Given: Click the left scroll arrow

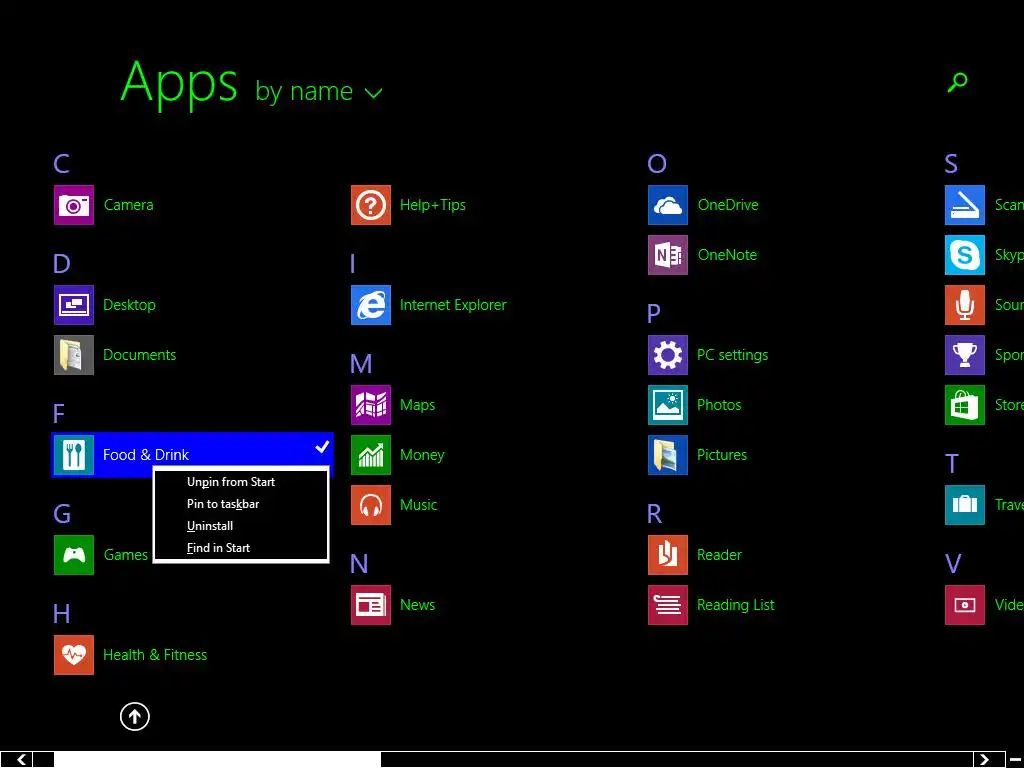Looking at the screenshot, I should (x=22, y=760).
